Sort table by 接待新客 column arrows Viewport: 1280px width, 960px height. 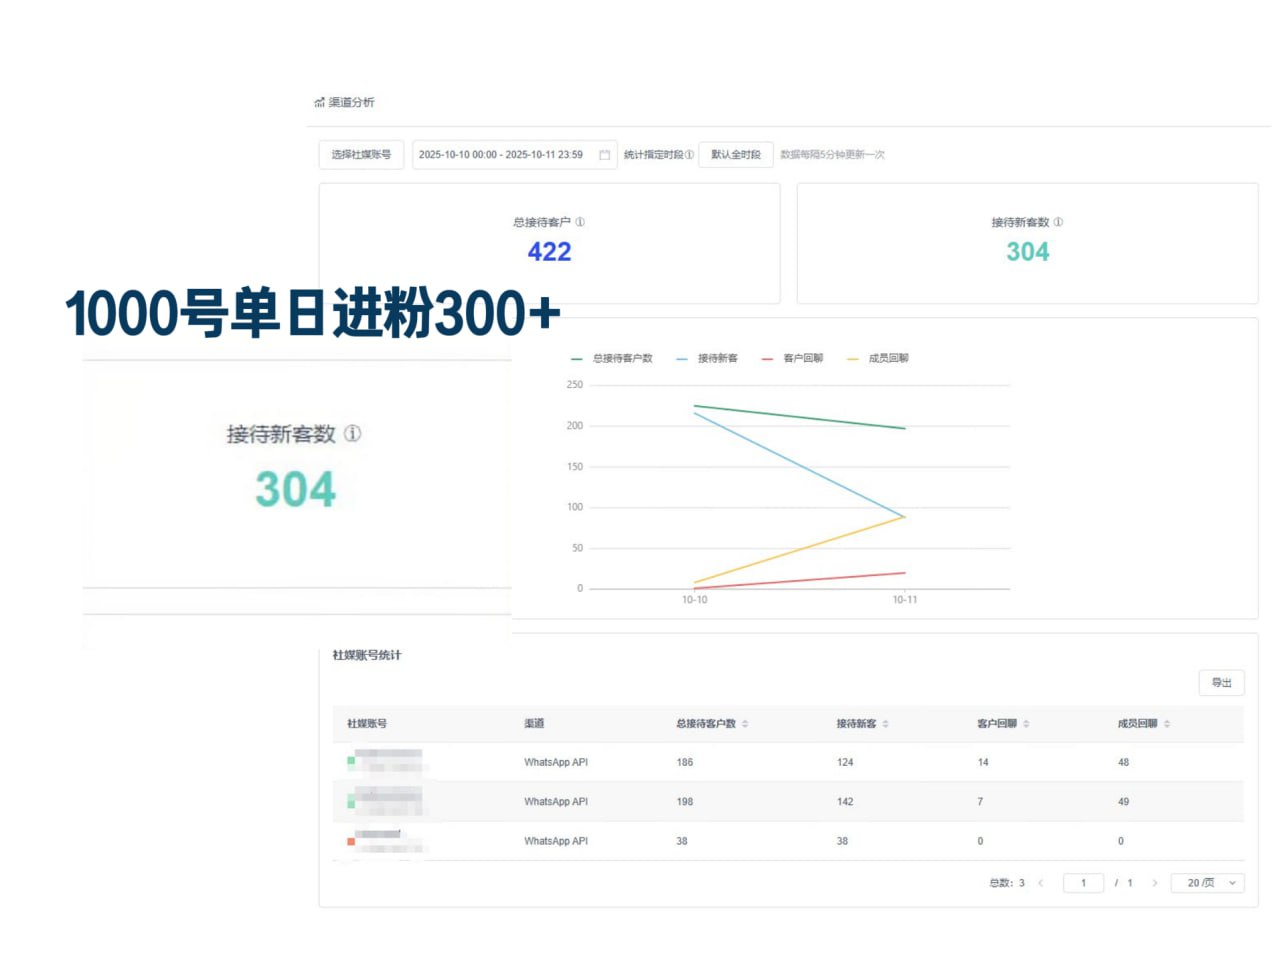point(886,724)
